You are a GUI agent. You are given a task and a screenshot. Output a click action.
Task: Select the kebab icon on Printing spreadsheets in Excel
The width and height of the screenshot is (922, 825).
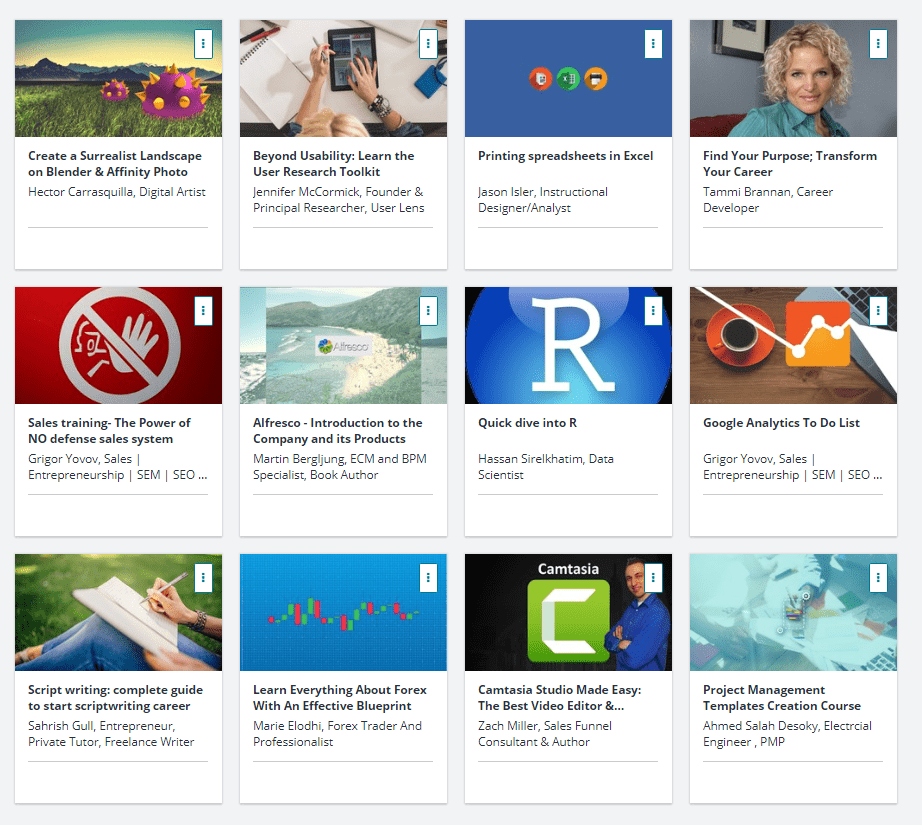[x=653, y=43]
